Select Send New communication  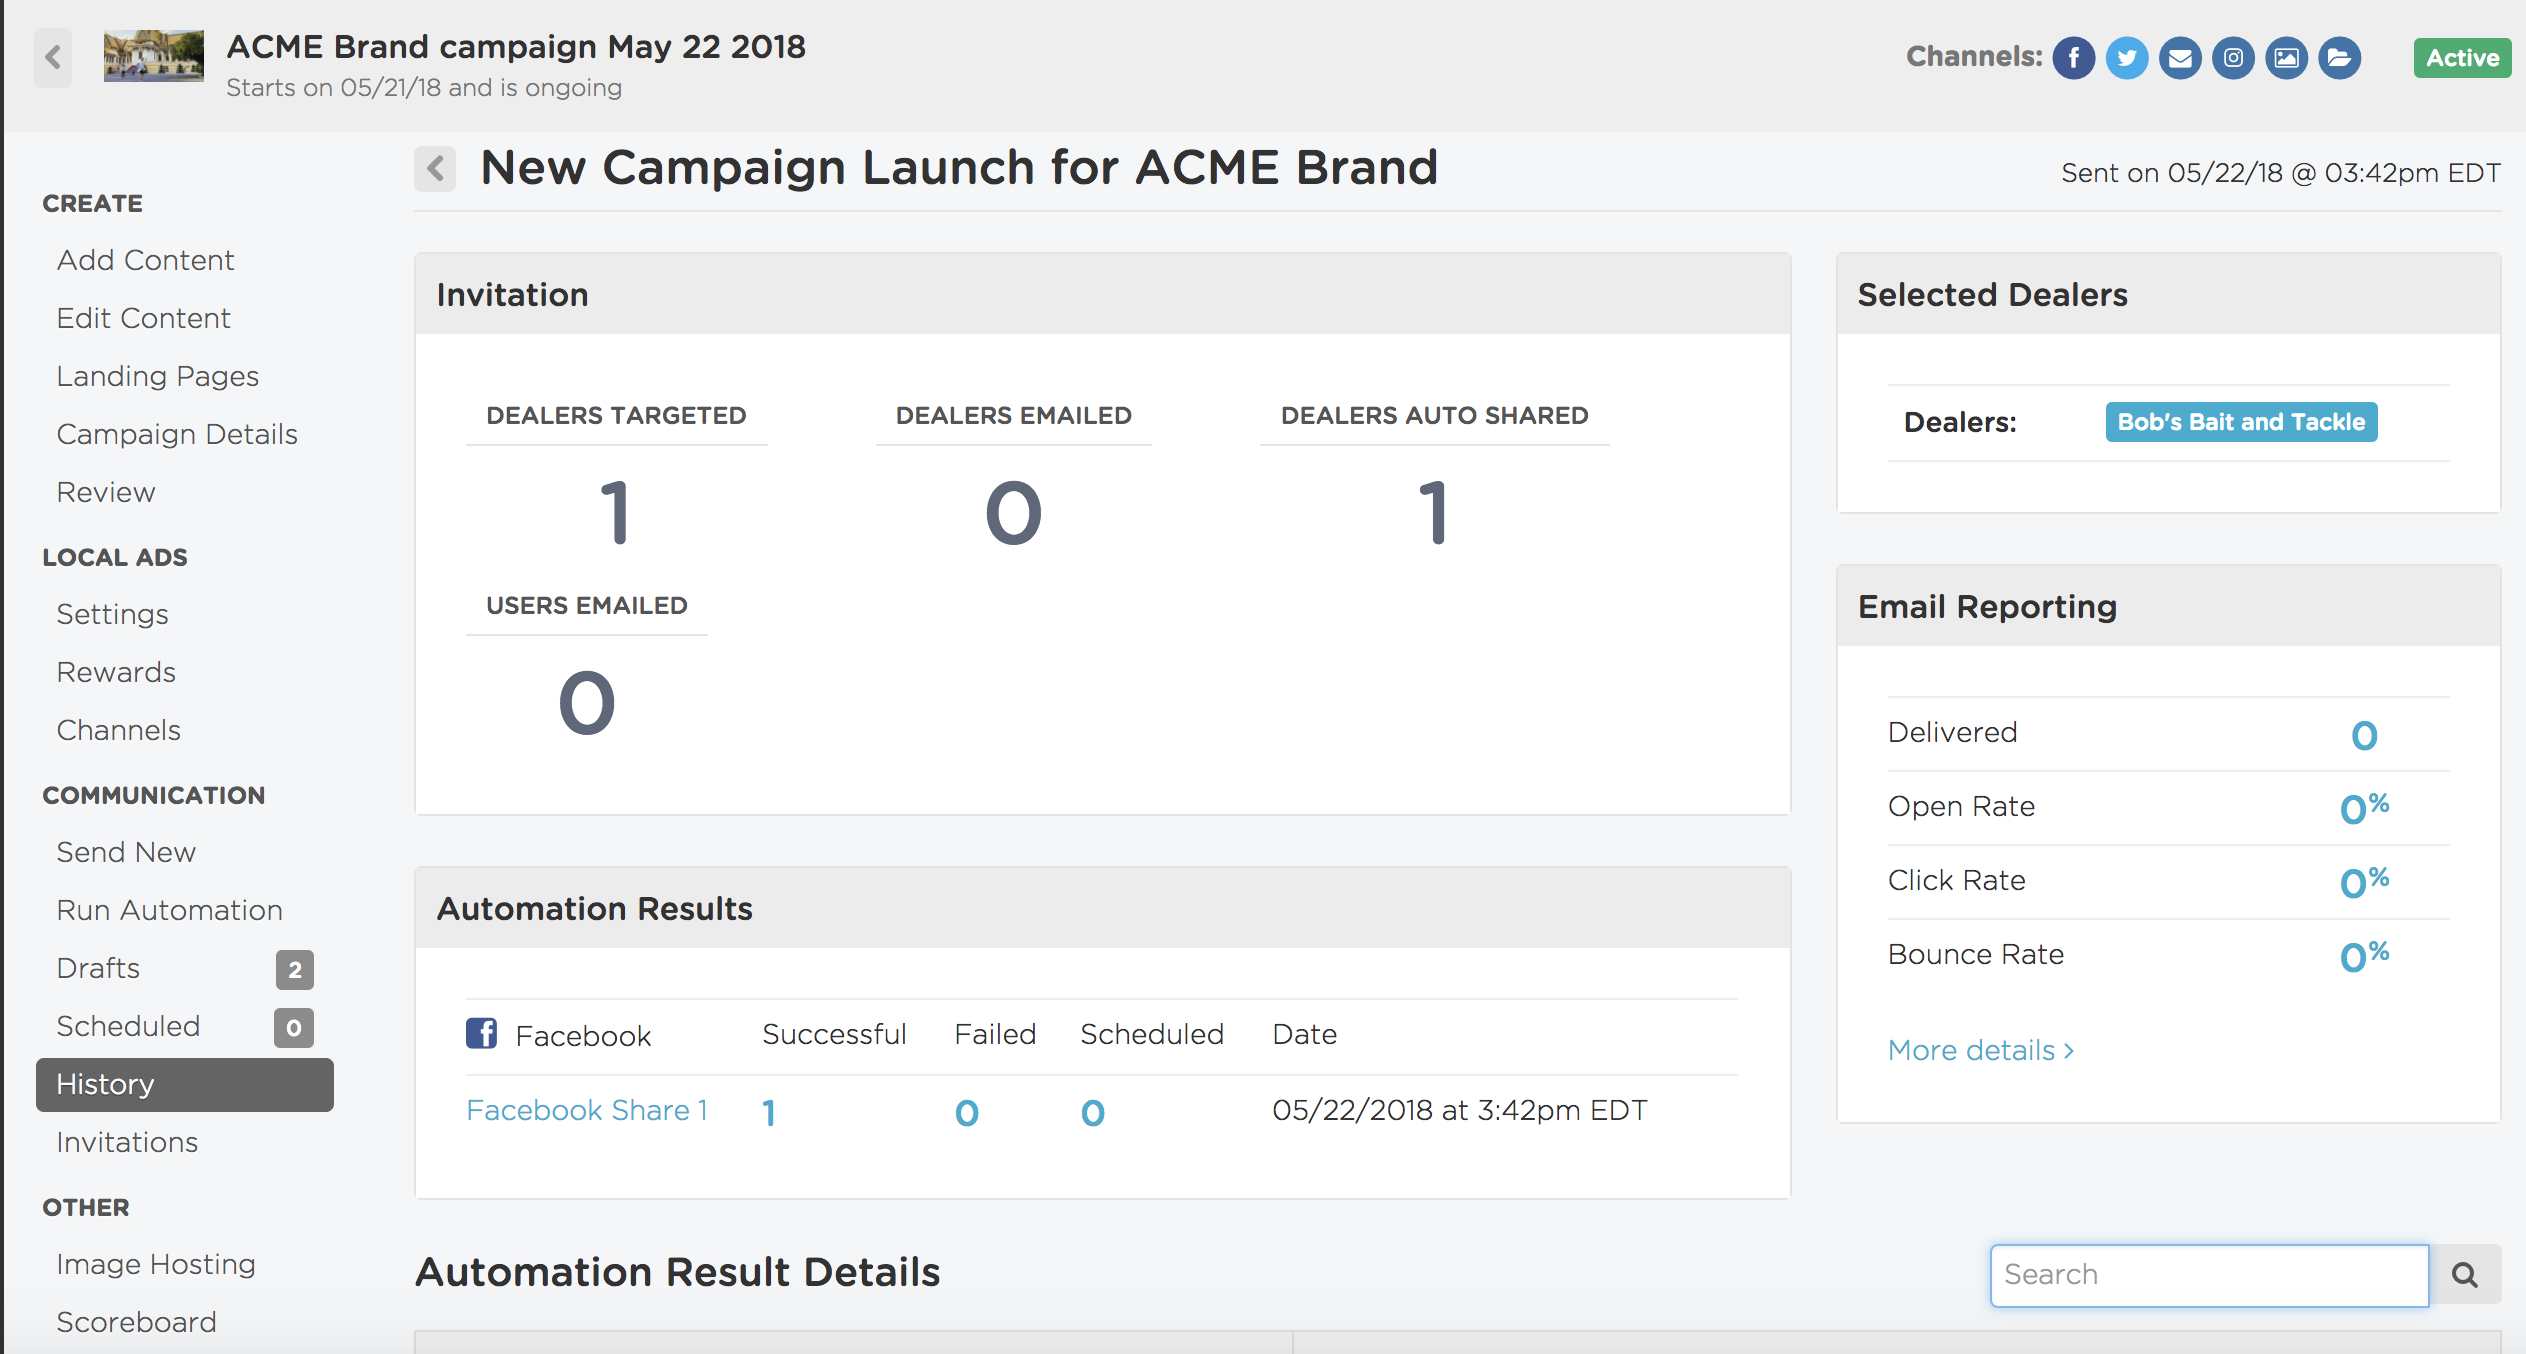(126, 852)
